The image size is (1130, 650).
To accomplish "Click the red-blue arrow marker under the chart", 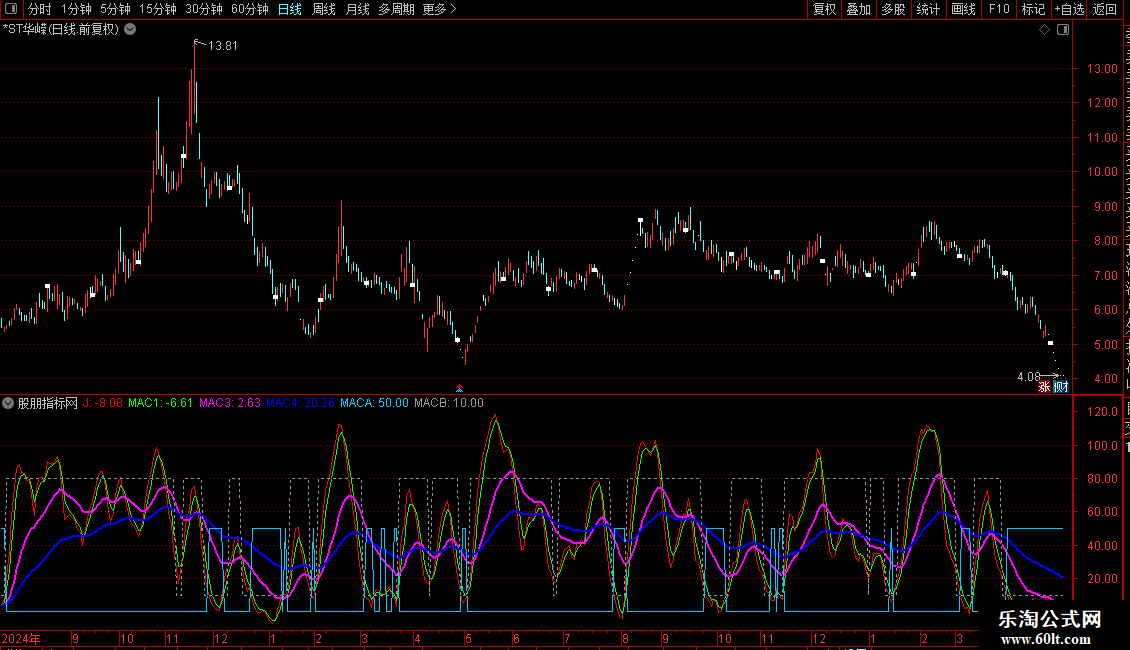I will (x=459, y=388).
